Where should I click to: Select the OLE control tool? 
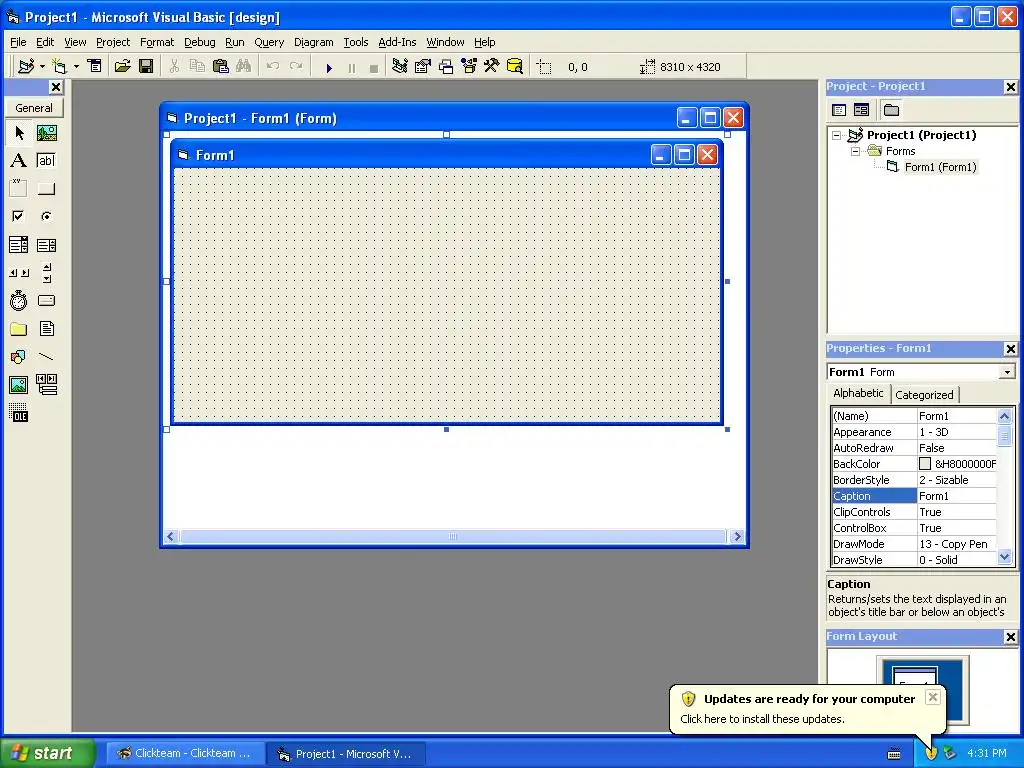pyautogui.click(x=19, y=413)
